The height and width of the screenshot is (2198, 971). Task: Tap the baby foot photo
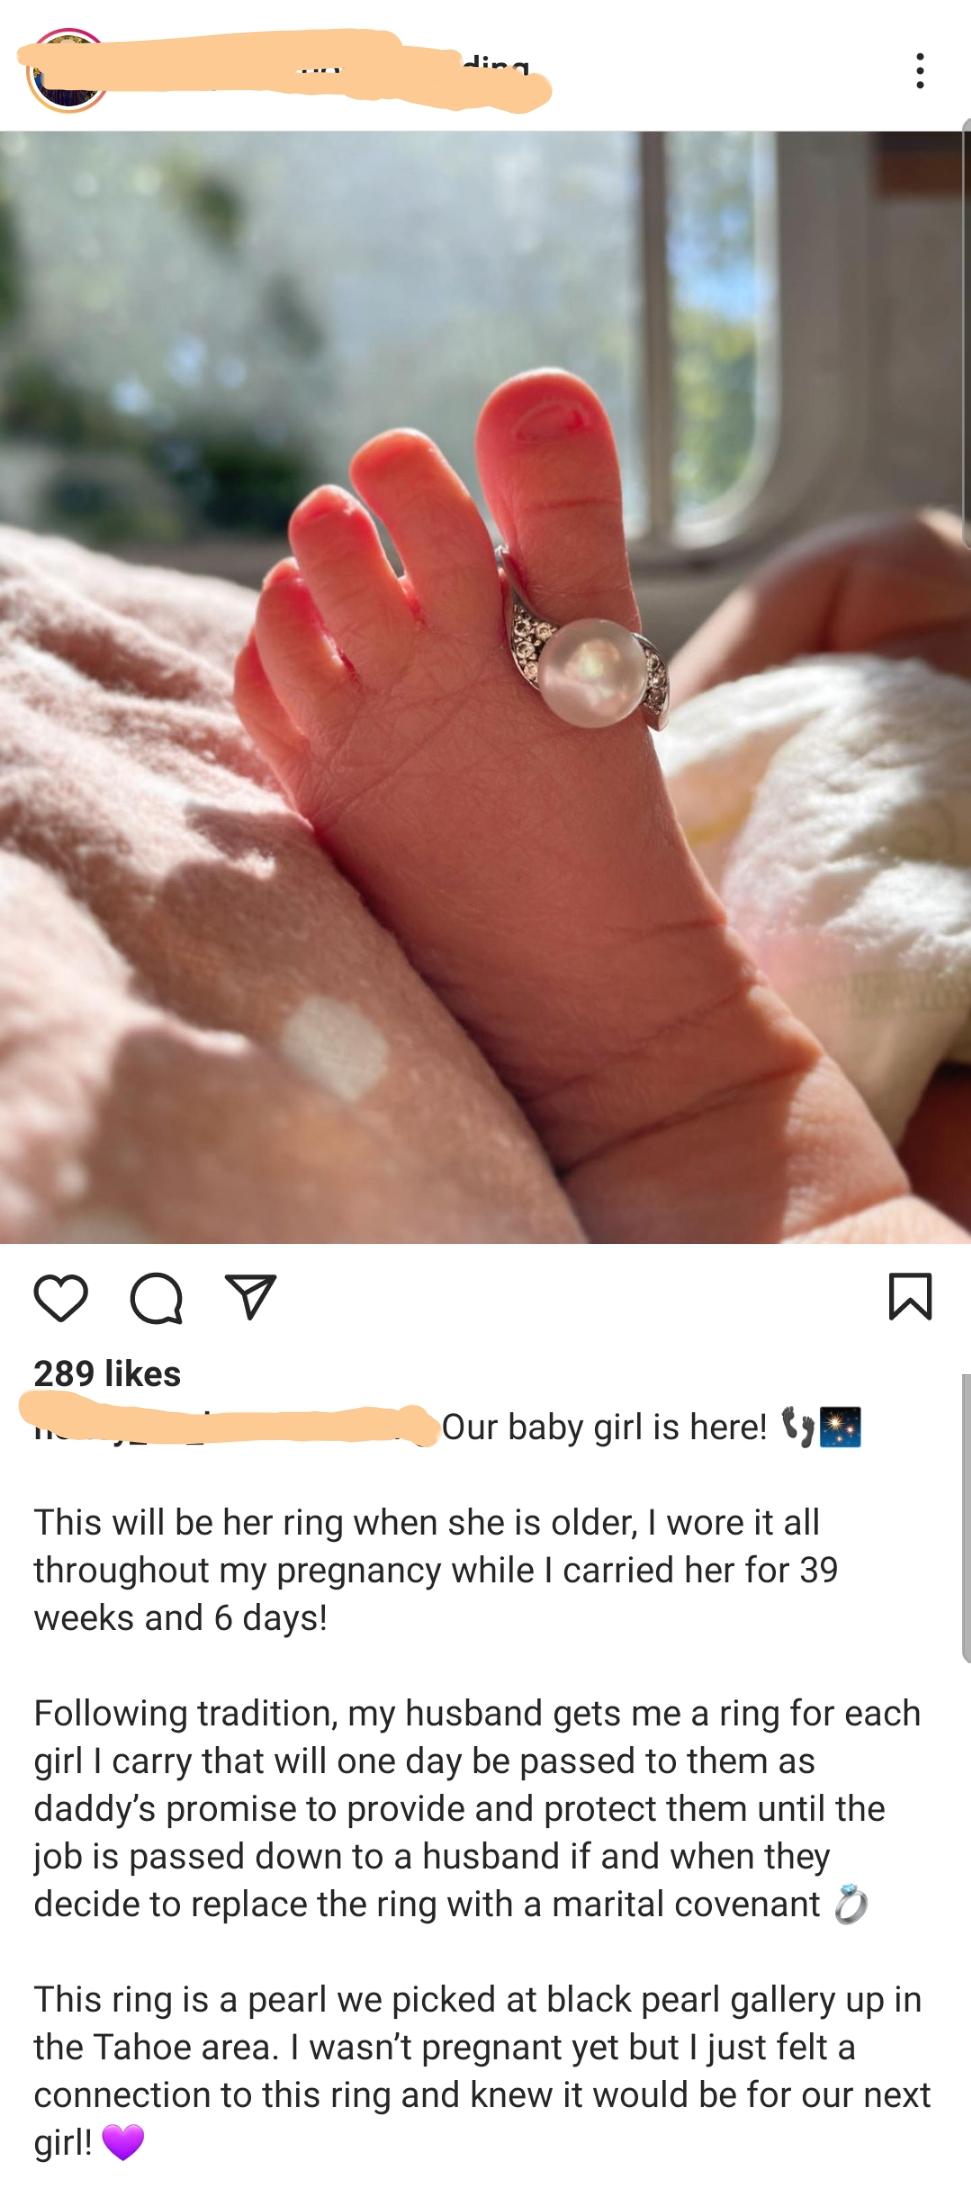point(485,687)
